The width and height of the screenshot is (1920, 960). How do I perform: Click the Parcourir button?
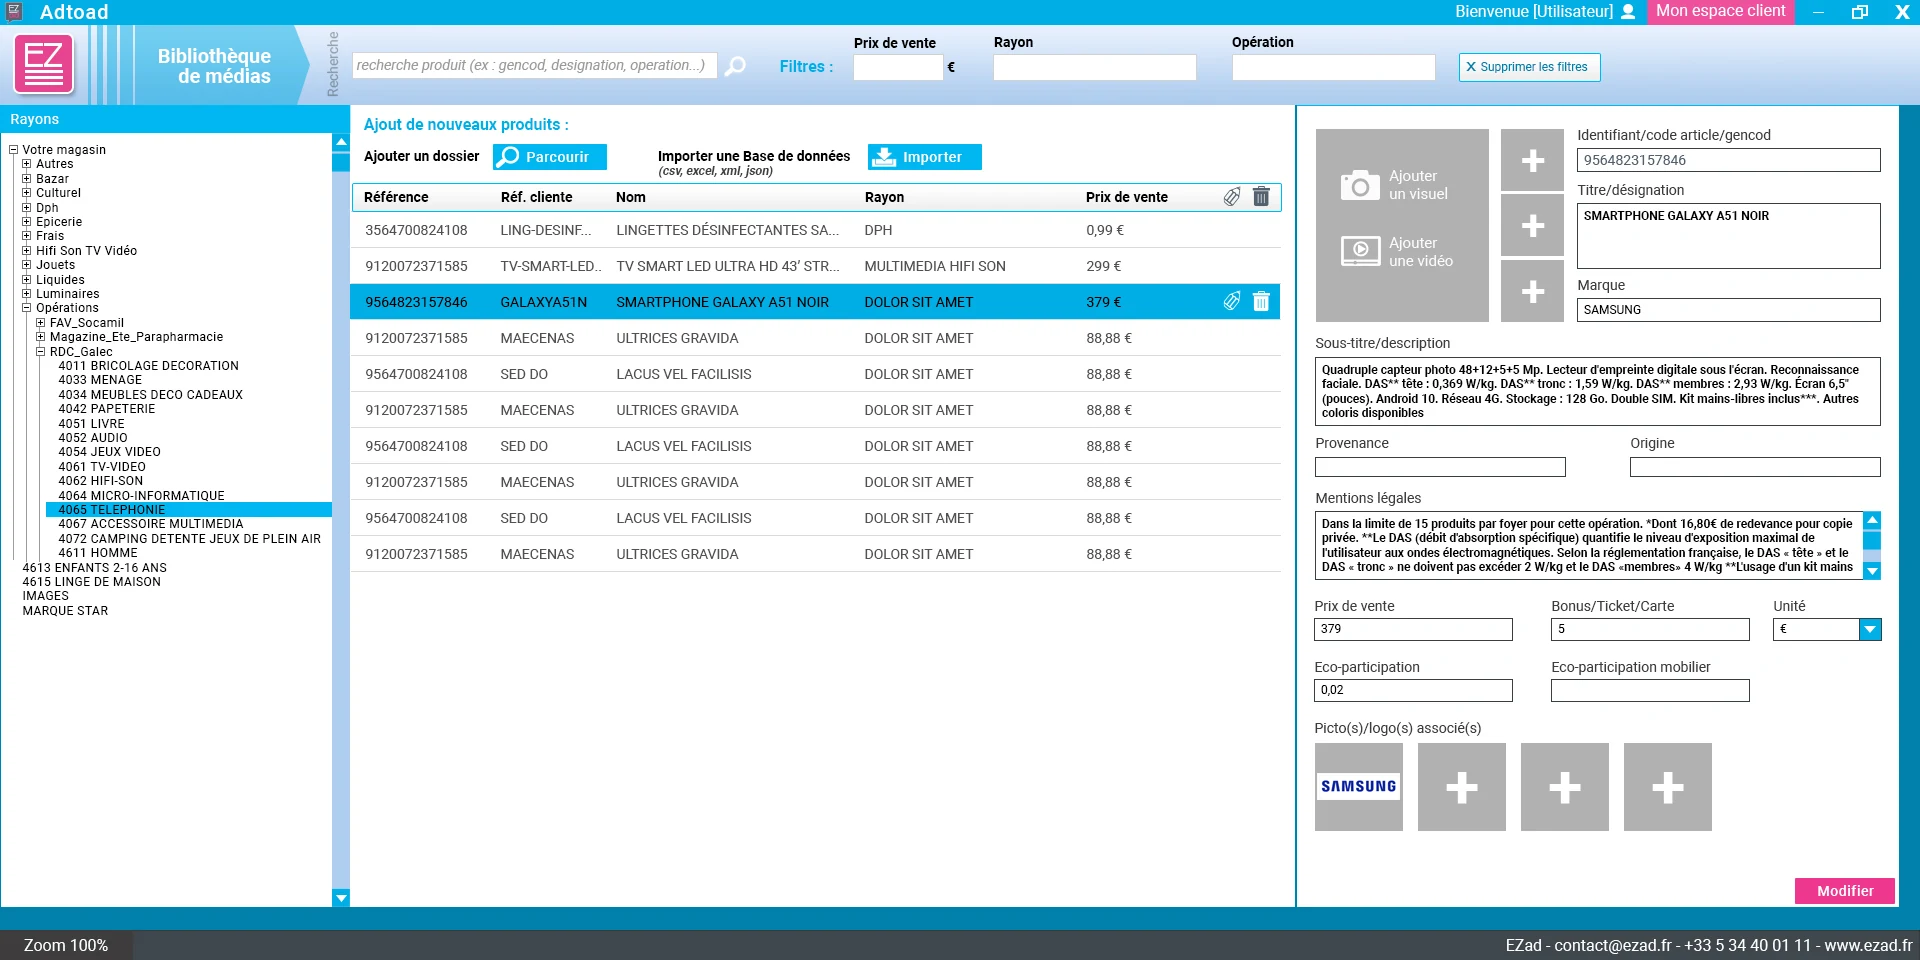click(x=550, y=157)
